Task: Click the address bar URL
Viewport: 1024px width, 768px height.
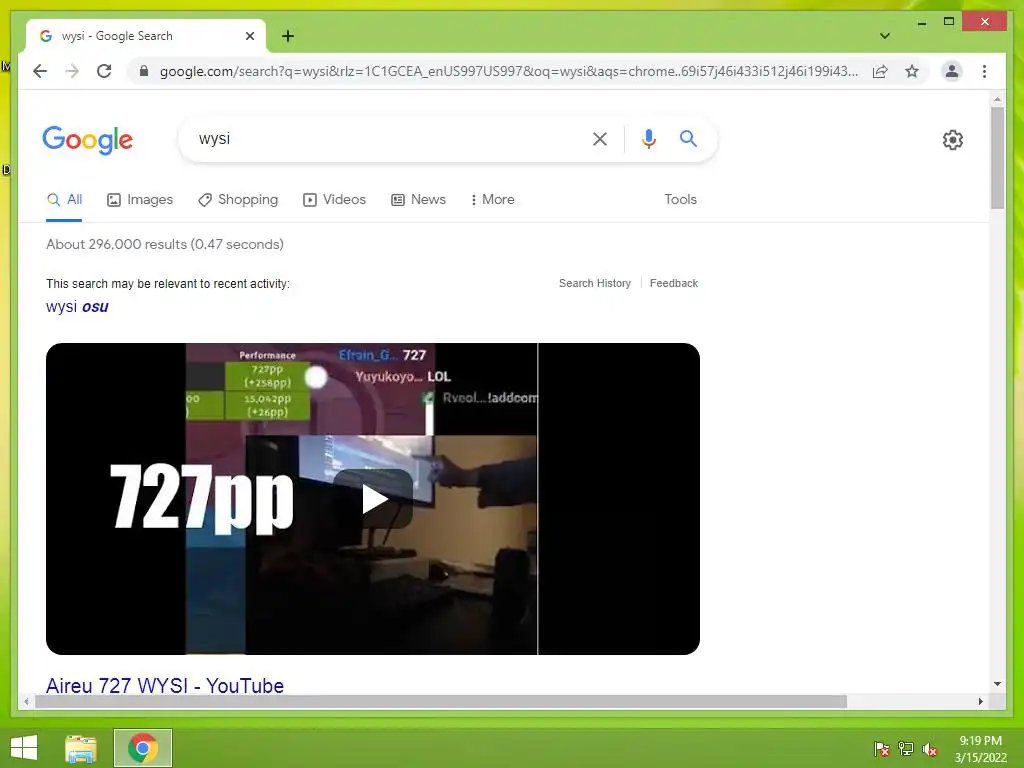Action: (509, 71)
